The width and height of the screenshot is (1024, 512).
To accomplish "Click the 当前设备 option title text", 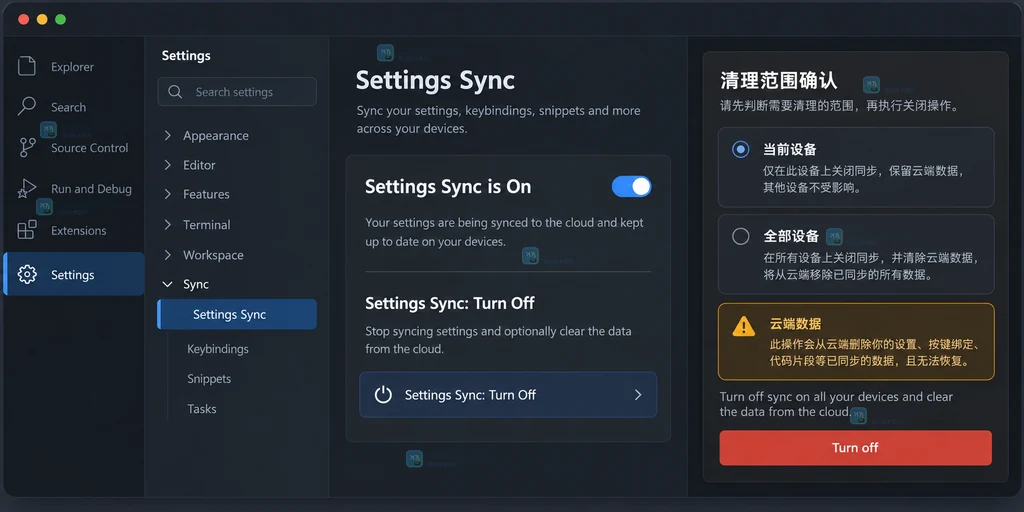I will tap(790, 150).
